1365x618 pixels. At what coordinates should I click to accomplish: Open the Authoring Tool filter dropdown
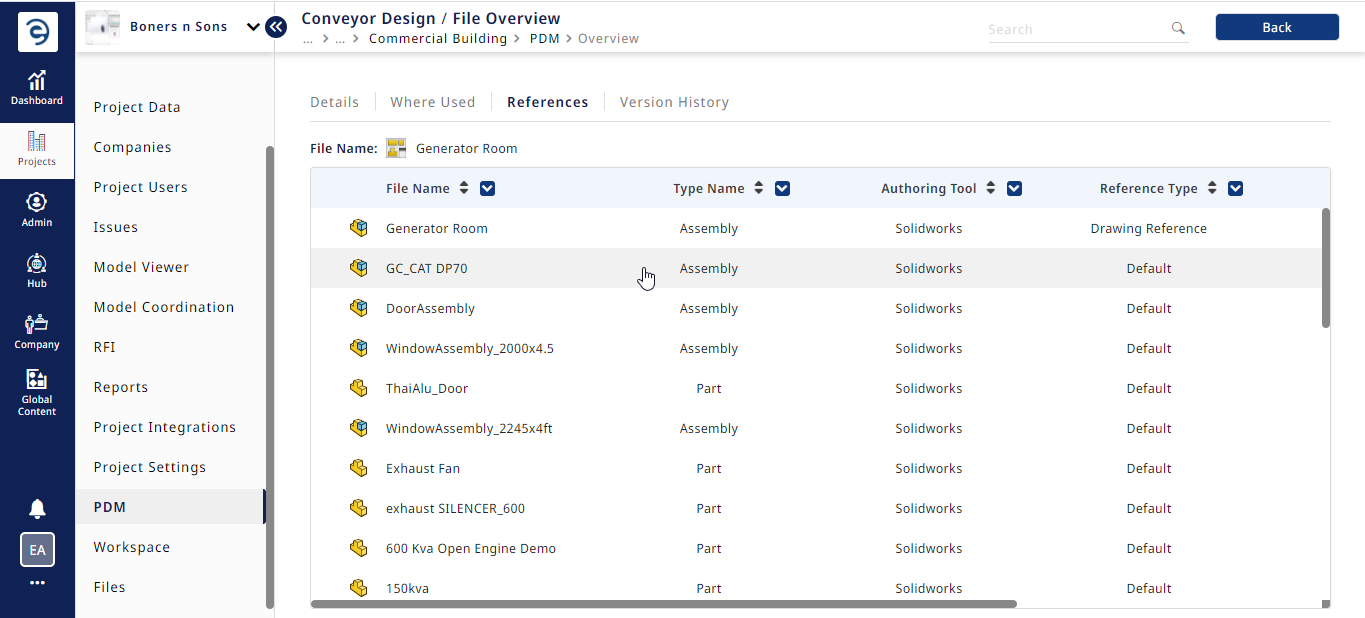pos(1014,188)
